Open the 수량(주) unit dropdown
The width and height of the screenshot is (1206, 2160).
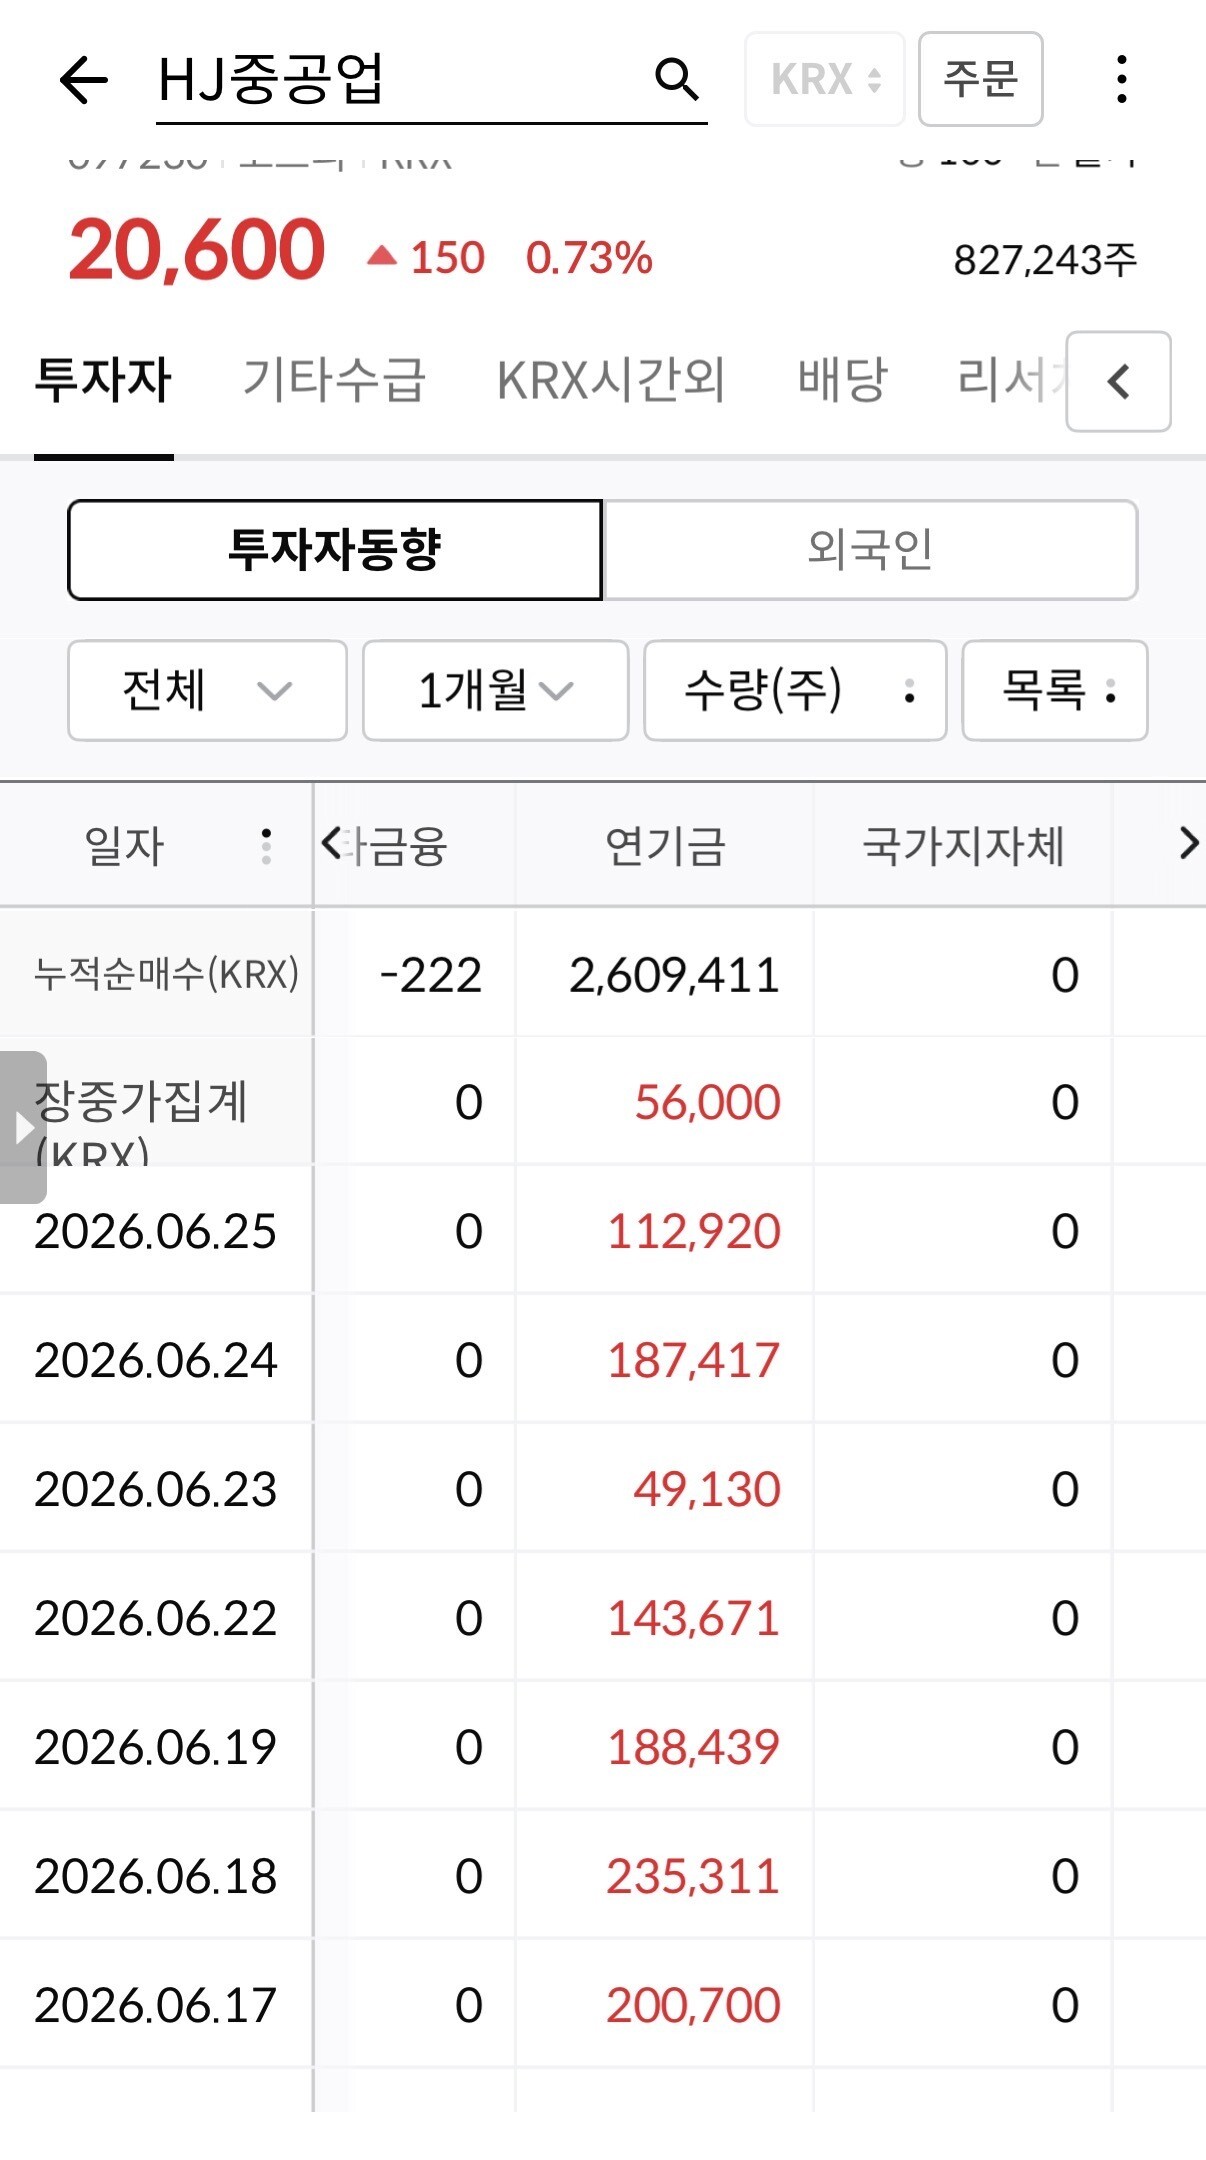coord(795,691)
